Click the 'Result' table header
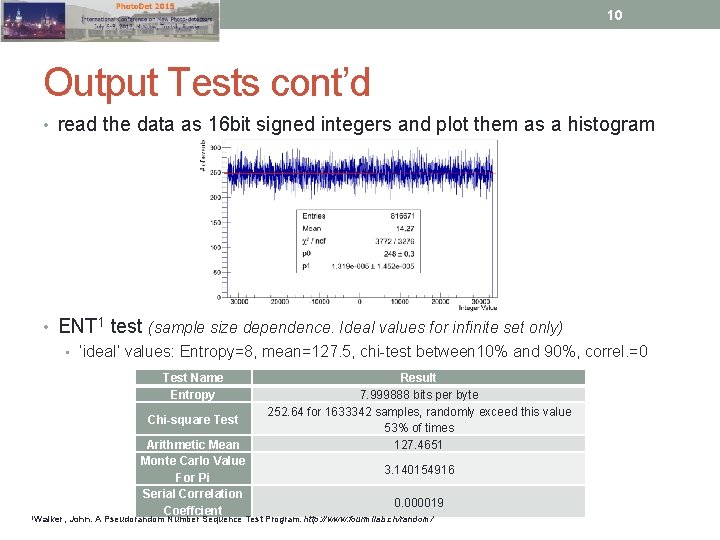 tap(418, 377)
